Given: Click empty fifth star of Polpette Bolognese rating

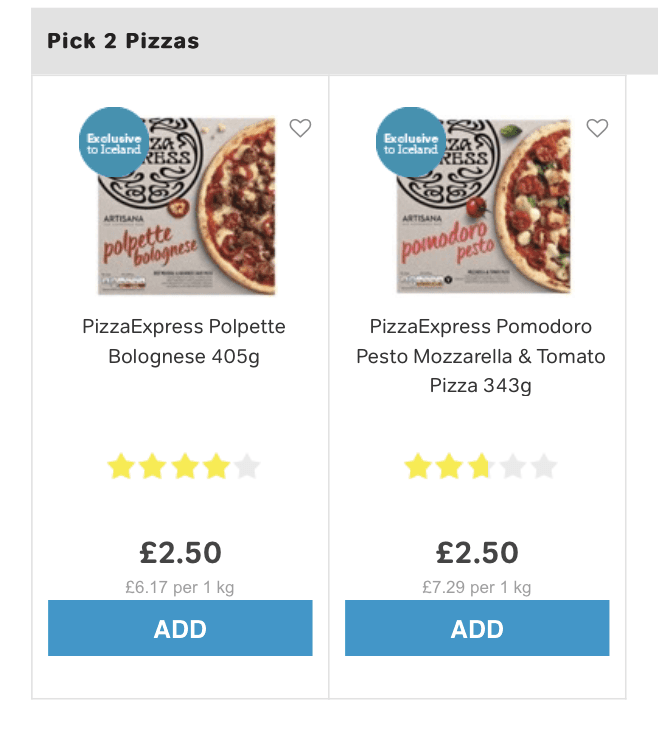Looking at the screenshot, I should [x=247, y=466].
